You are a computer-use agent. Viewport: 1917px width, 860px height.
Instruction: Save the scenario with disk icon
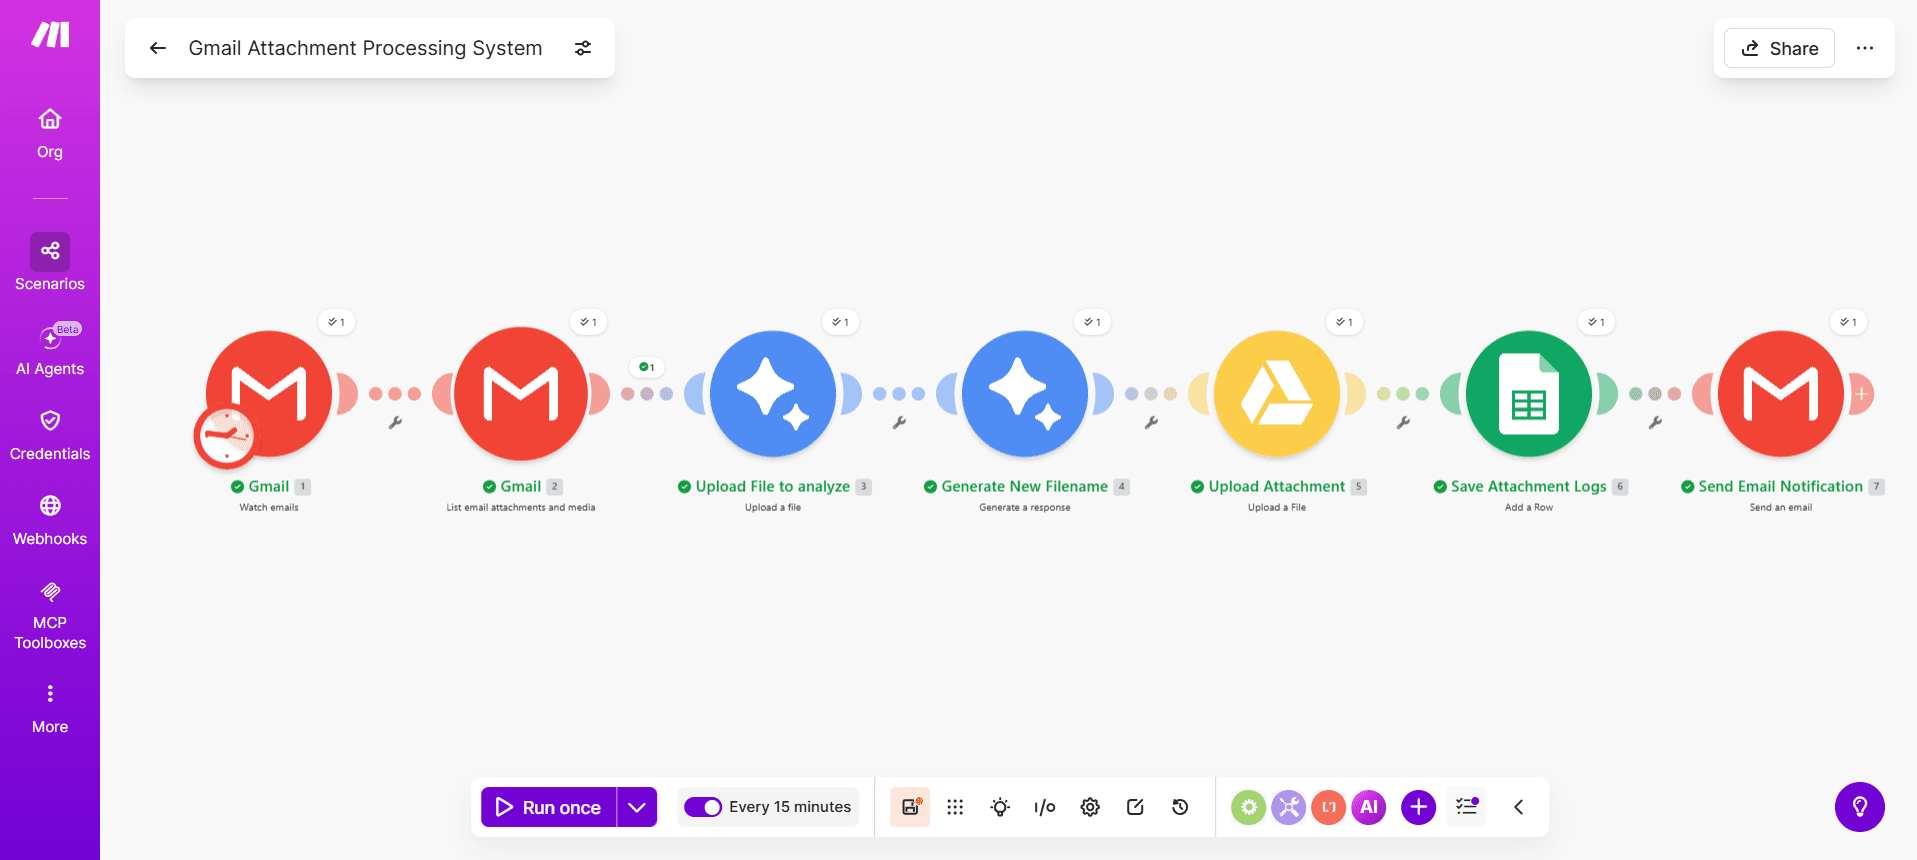click(x=910, y=807)
